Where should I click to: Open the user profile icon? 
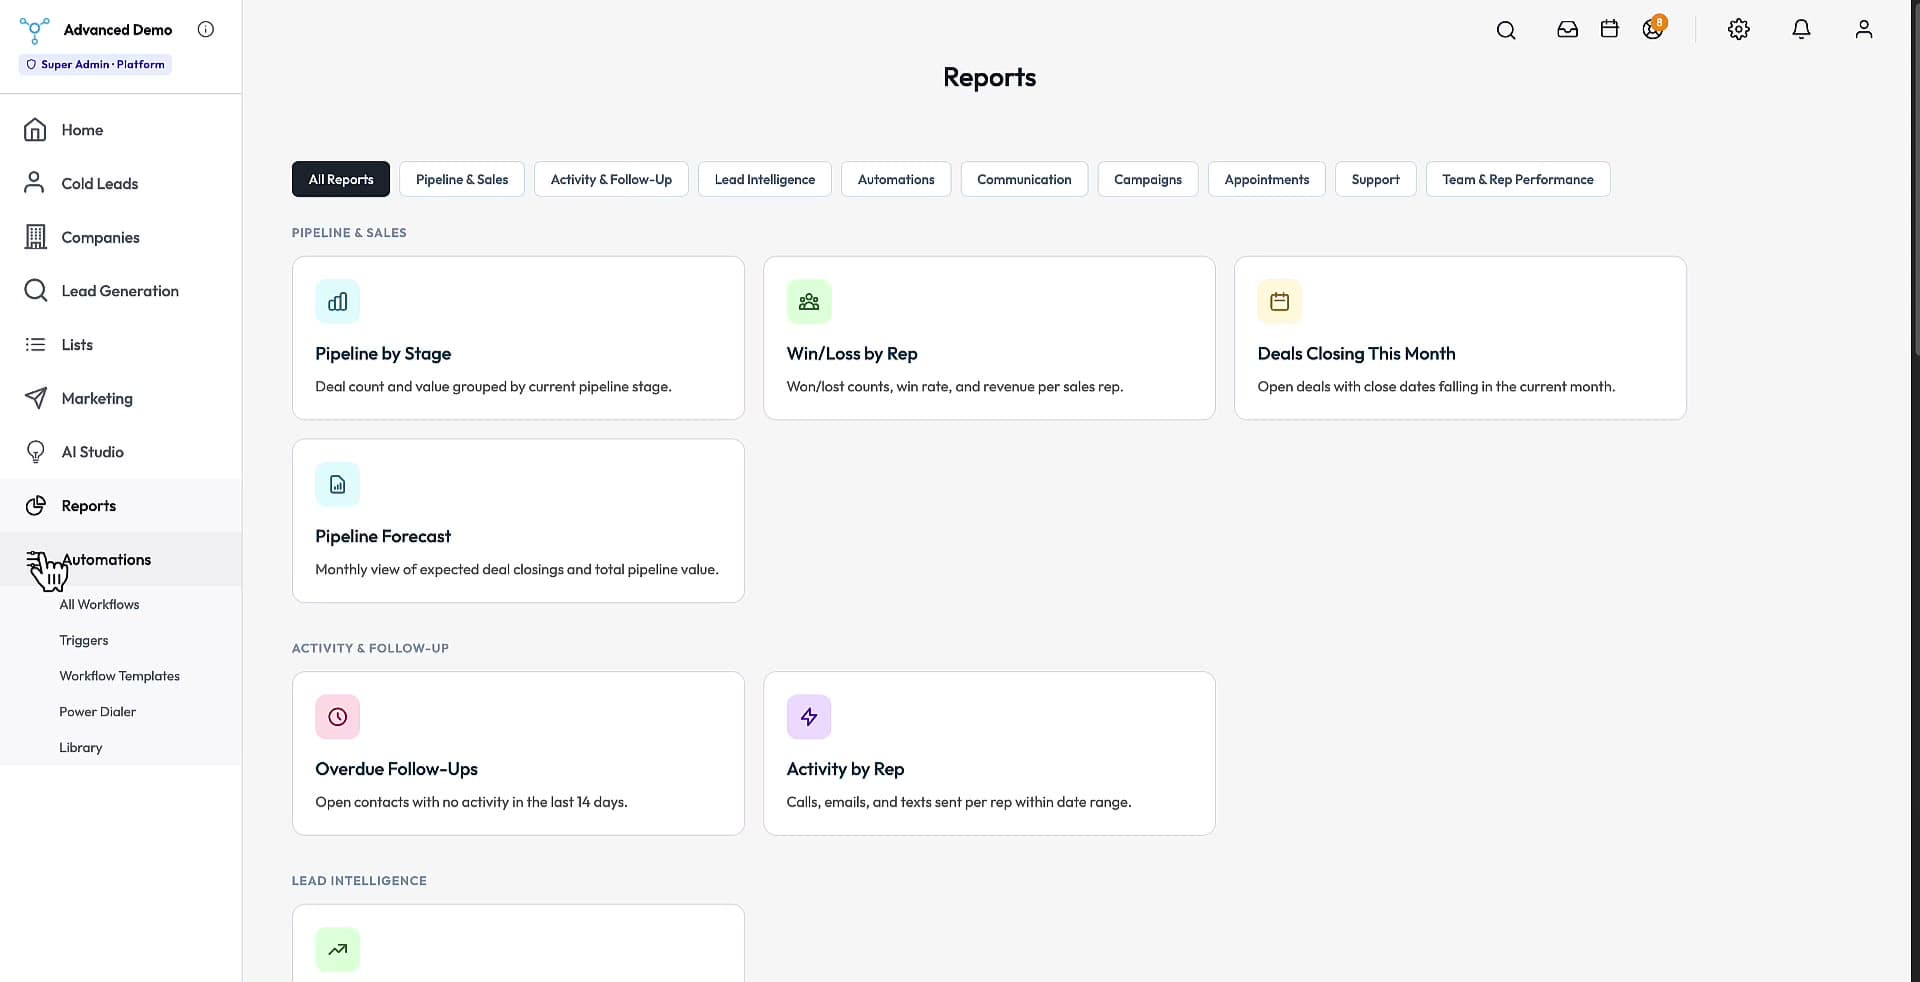click(1863, 30)
